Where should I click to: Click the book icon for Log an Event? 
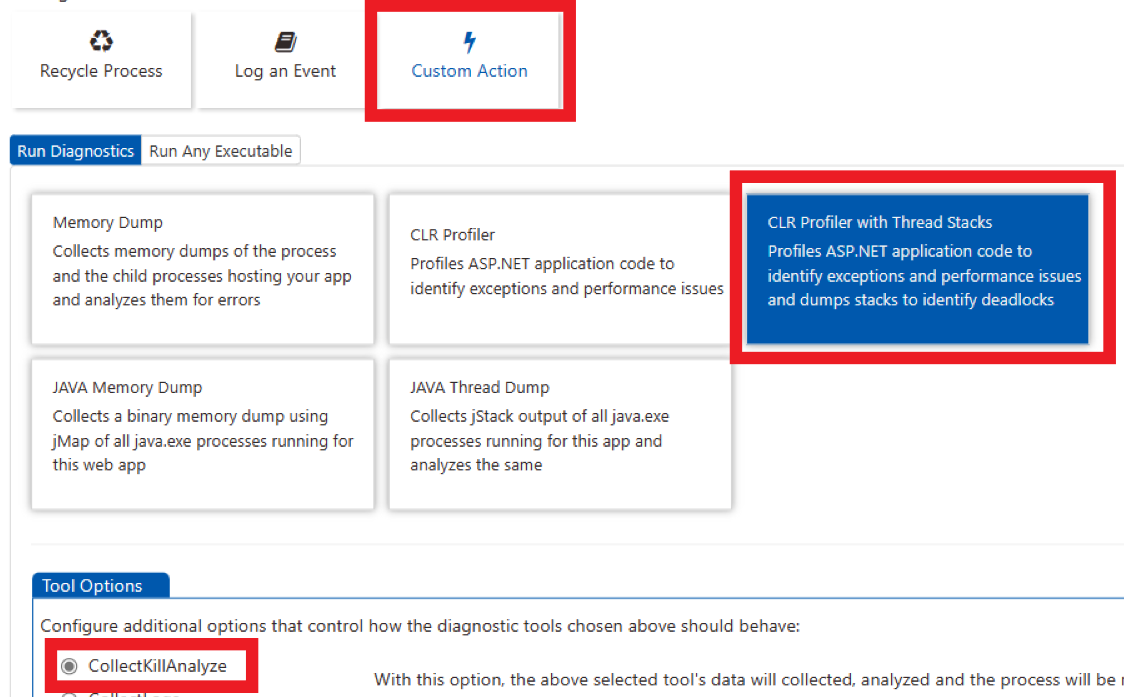coord(286,41)
